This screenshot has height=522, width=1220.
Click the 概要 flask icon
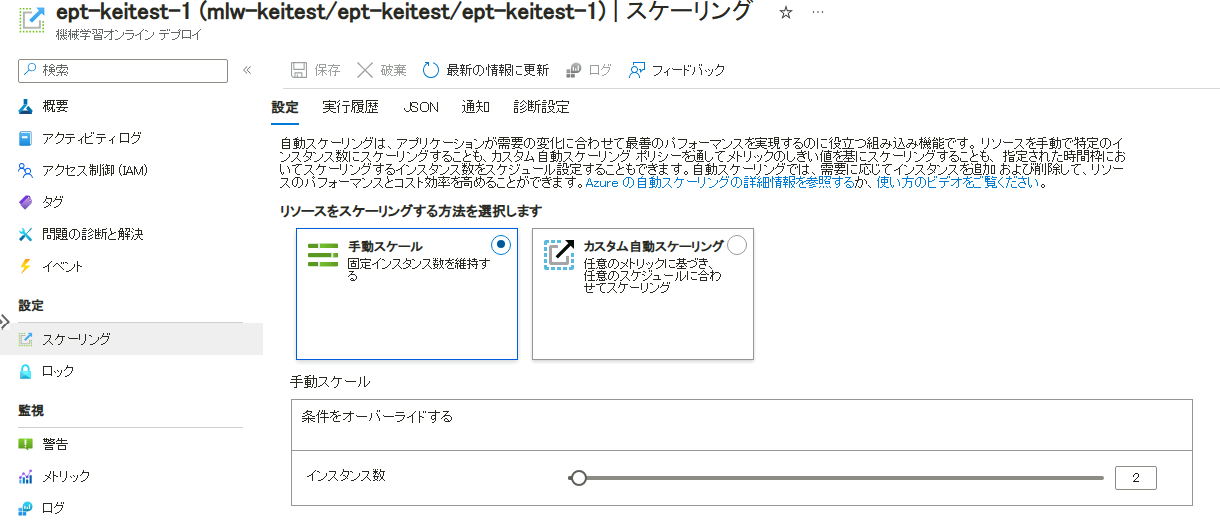27,106
